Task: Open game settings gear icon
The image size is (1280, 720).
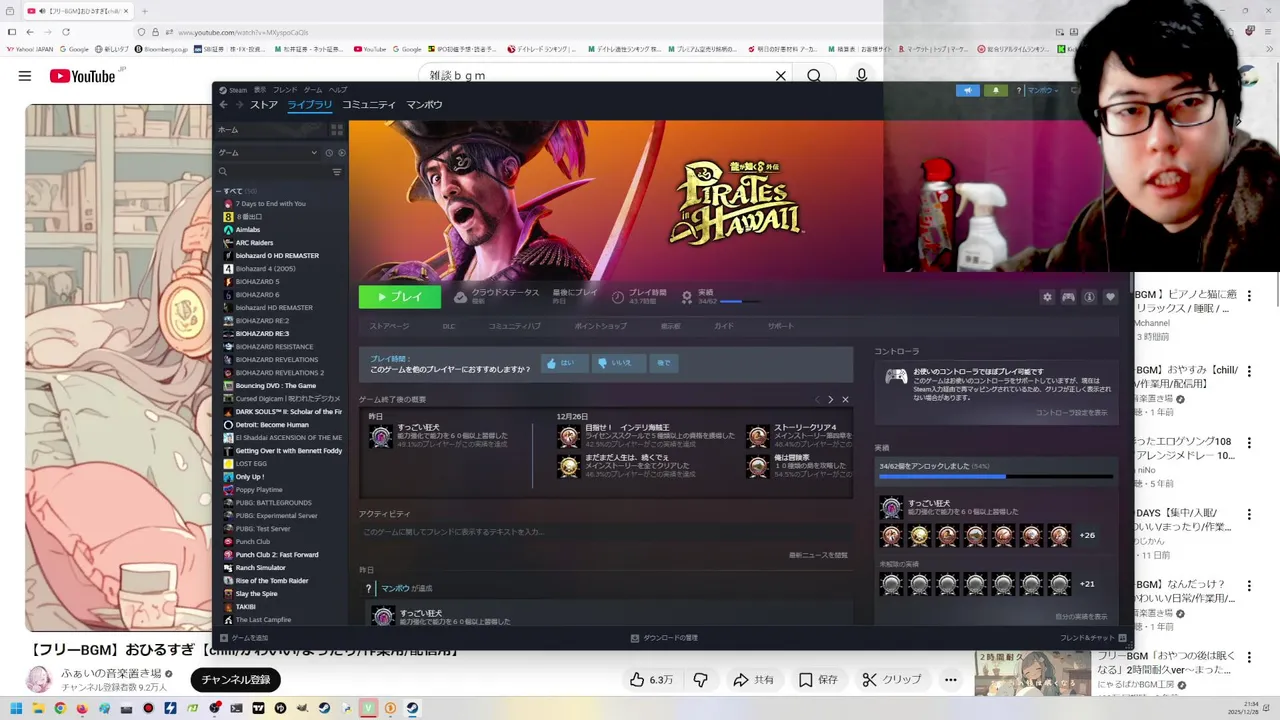Action: pyautogui.click(x=1047, y=297)
